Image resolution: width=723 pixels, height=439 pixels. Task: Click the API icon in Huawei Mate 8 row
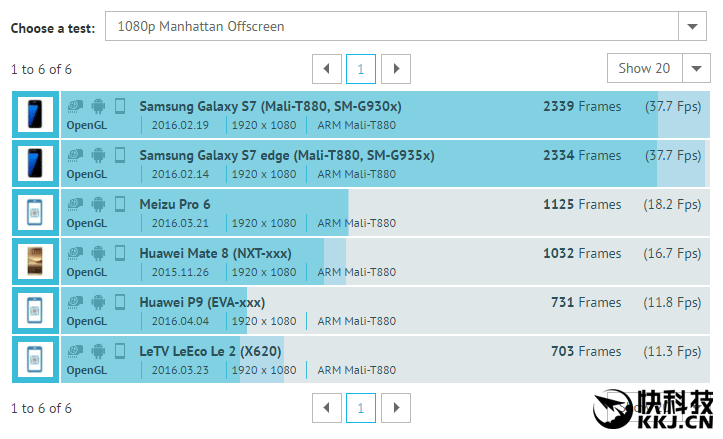click(76, 253)
